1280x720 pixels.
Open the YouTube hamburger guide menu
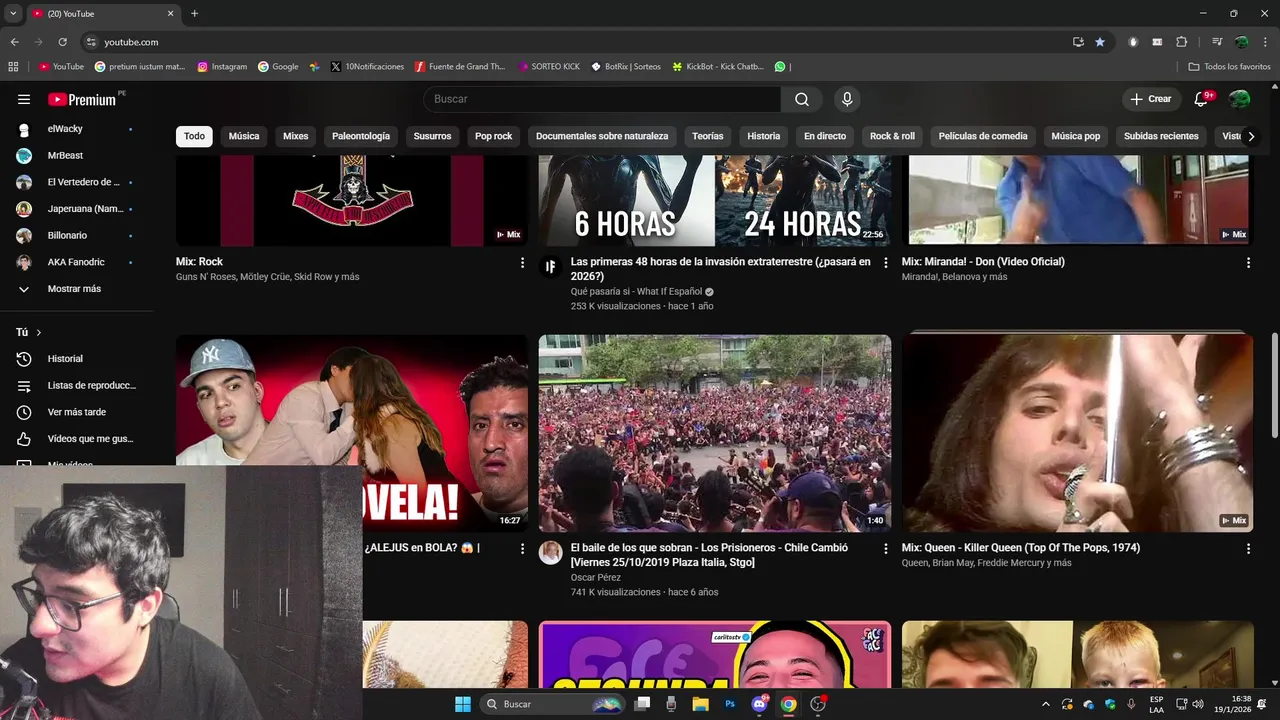click(x=24, y=99)
